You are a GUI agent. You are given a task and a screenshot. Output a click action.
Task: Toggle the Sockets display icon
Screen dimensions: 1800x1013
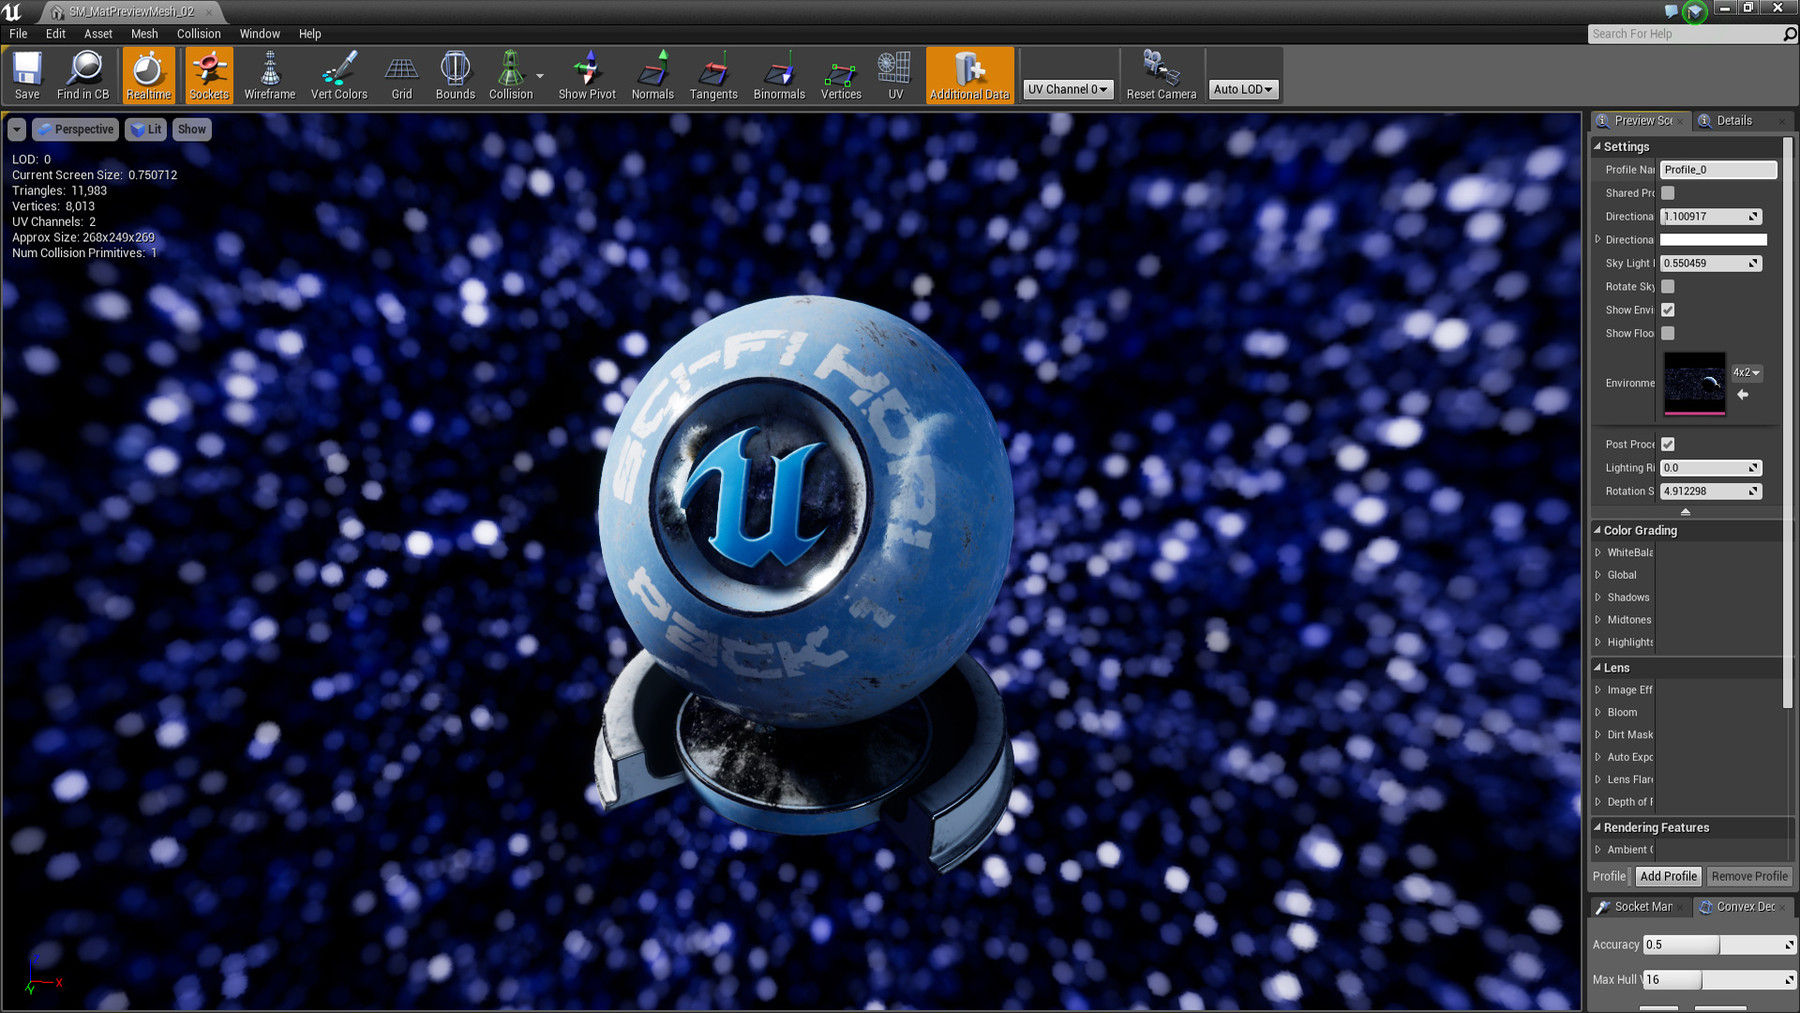[209, 75]
